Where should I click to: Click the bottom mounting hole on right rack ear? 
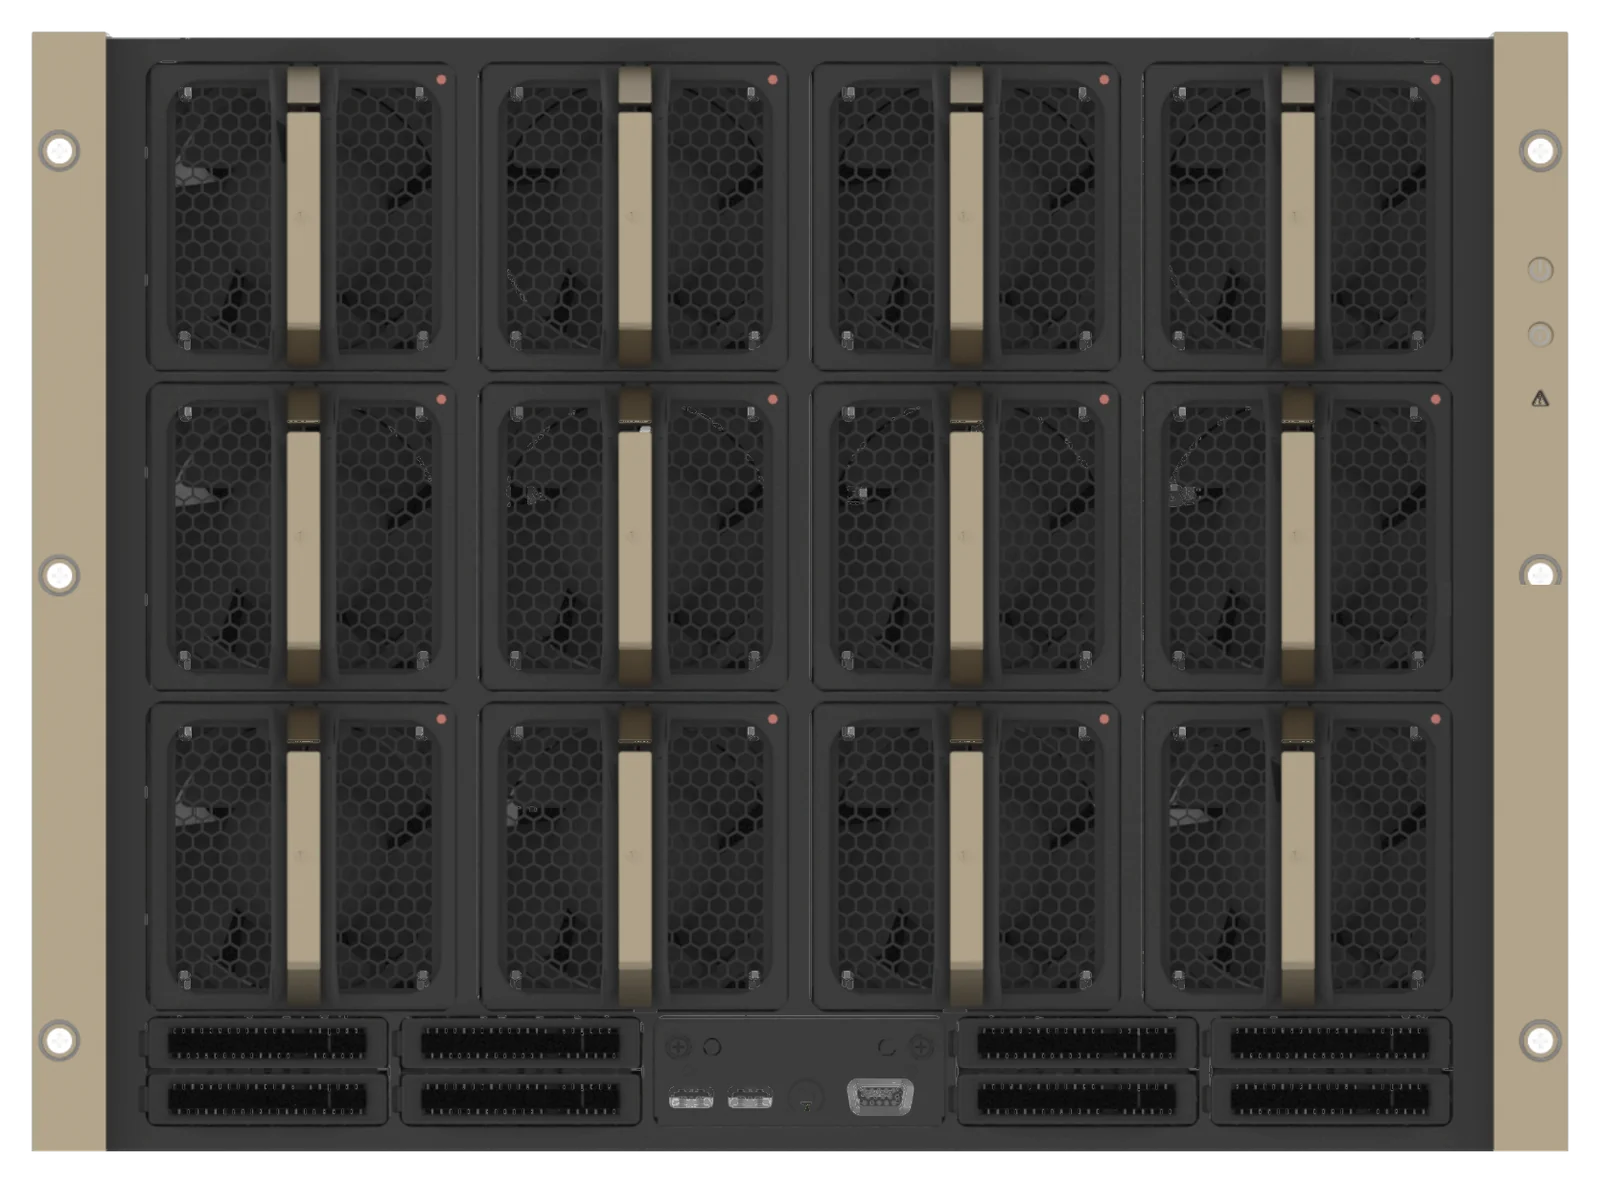[x=1540, y=1041]
